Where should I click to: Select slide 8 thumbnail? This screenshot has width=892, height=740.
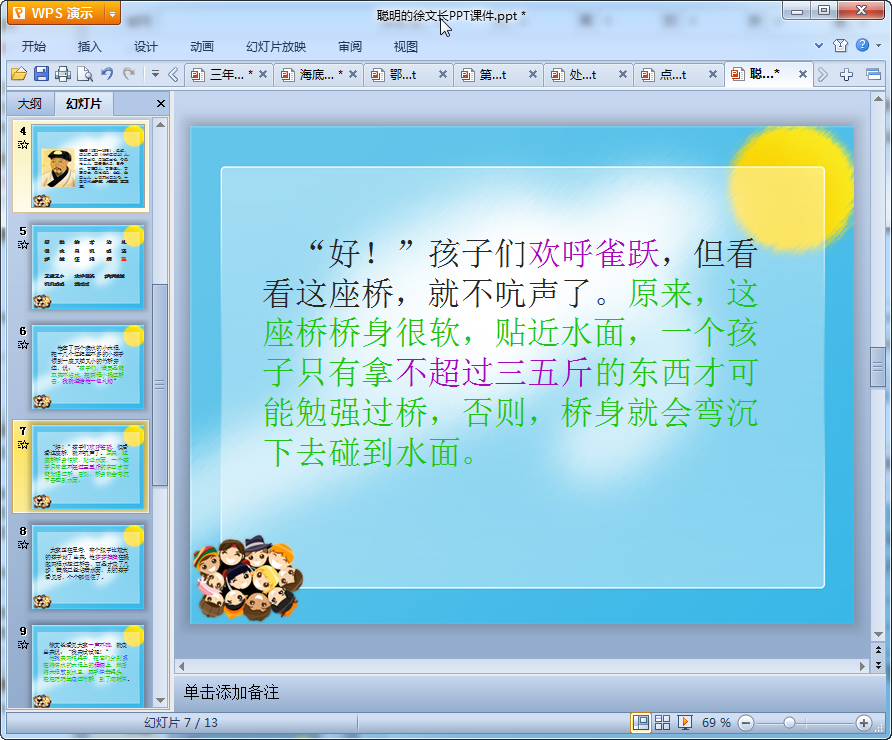(x=88, y=567)
